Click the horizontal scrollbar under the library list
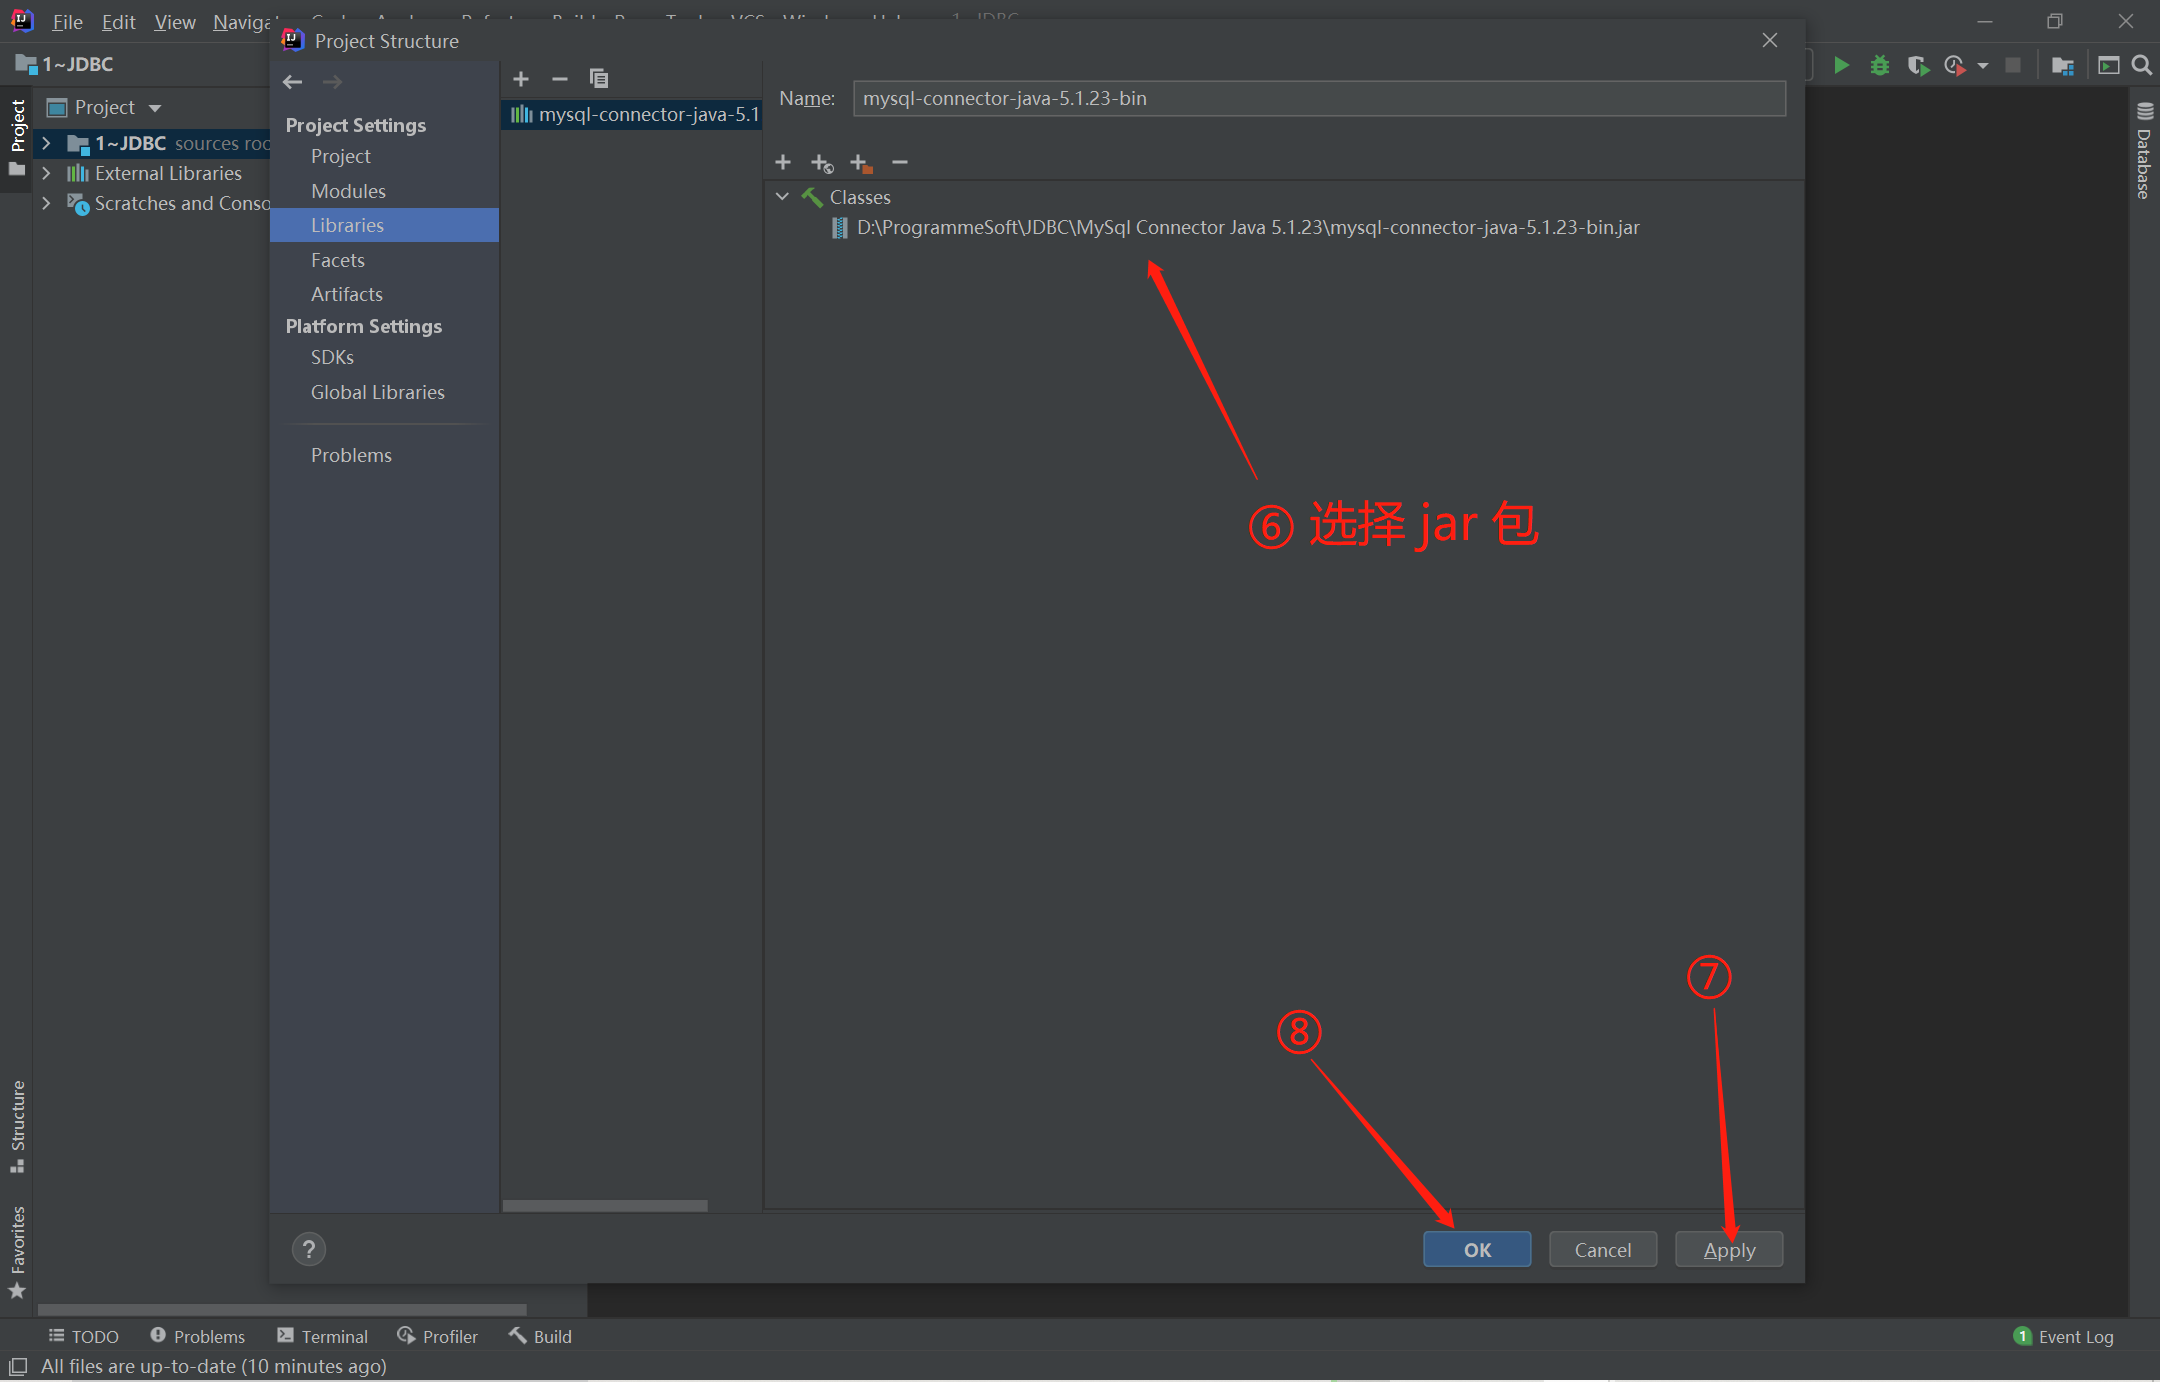 point(605,1205)
